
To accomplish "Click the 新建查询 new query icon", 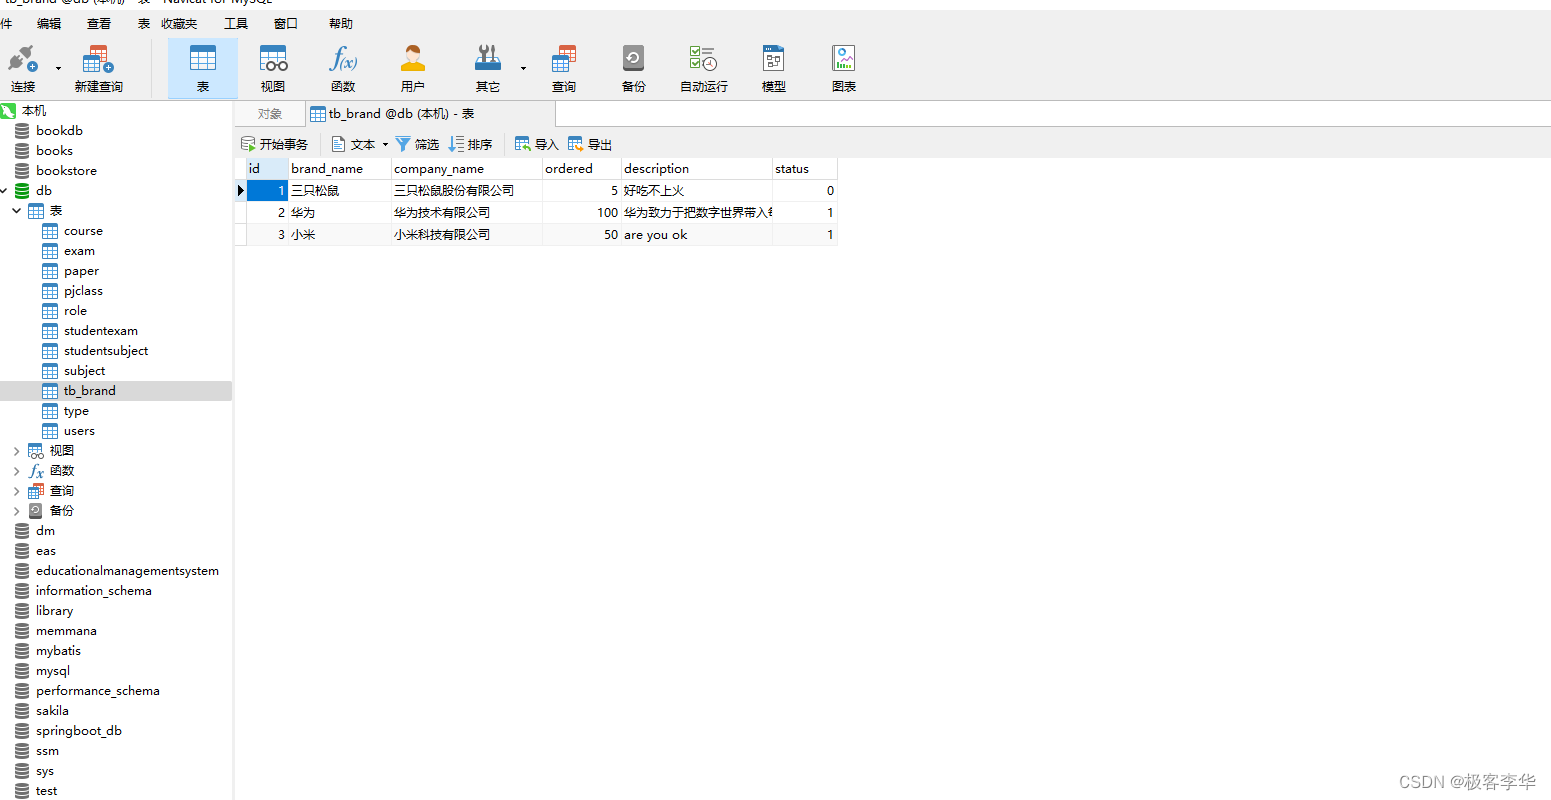I will 98,68.
